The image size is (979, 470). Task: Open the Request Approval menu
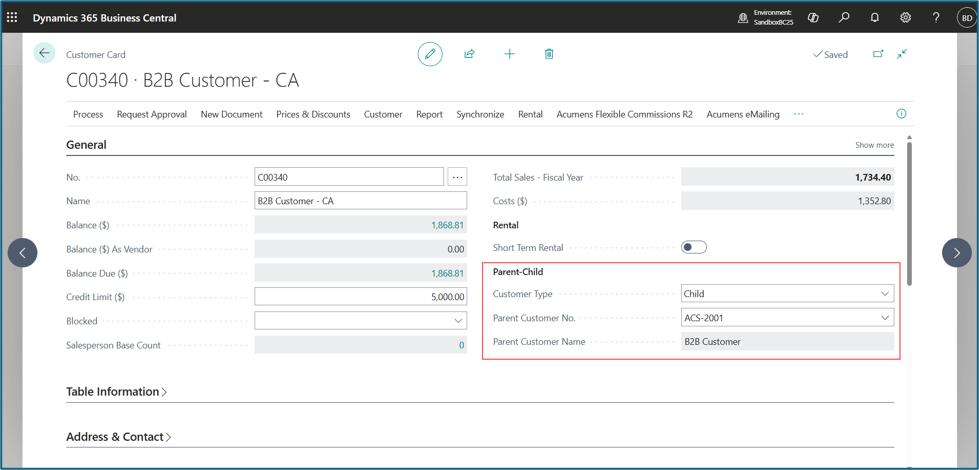[152, 114]
